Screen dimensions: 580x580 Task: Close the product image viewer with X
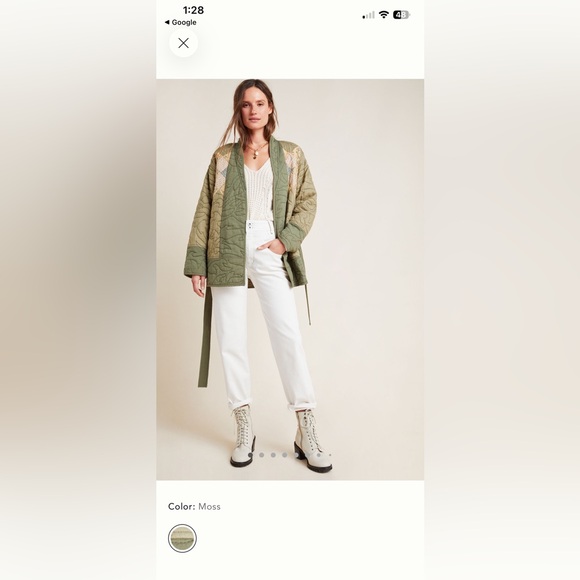(183, 43)
